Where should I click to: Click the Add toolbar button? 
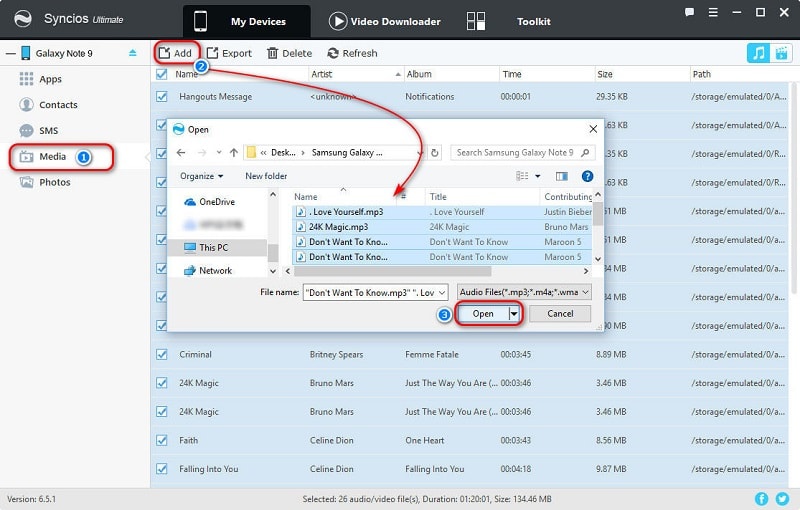175,53
